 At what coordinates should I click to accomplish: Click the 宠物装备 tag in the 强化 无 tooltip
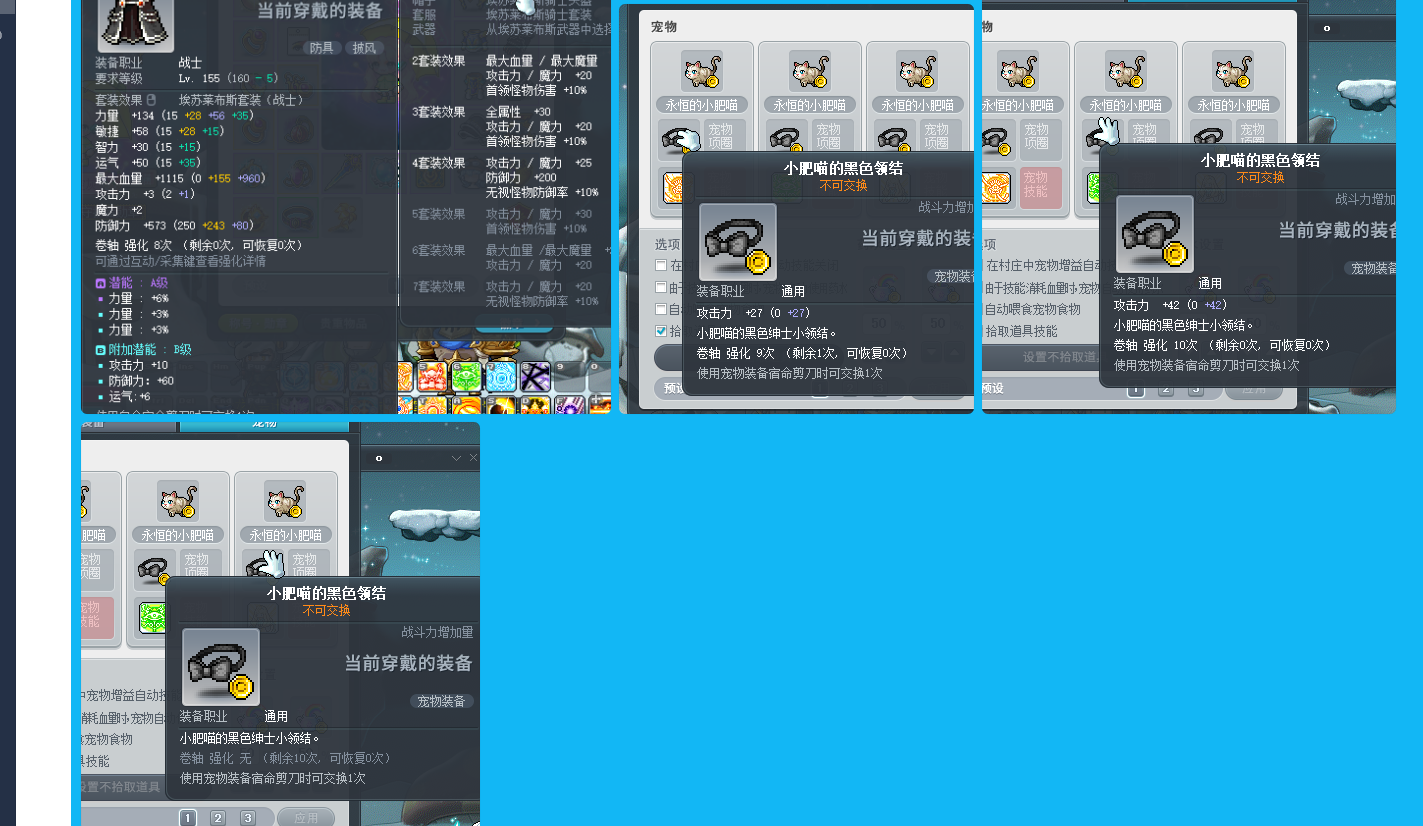[441, 701]
